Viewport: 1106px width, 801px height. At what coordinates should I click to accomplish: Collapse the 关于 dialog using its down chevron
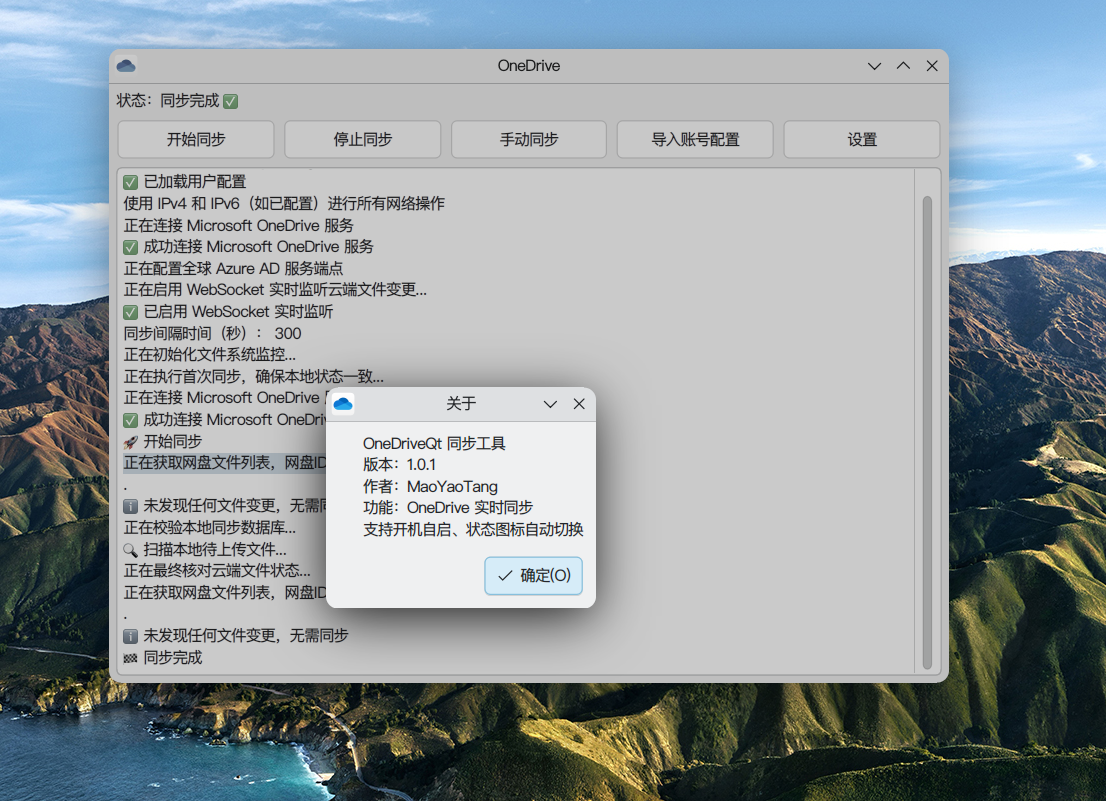pyautogui.click(x=550, y=404)
